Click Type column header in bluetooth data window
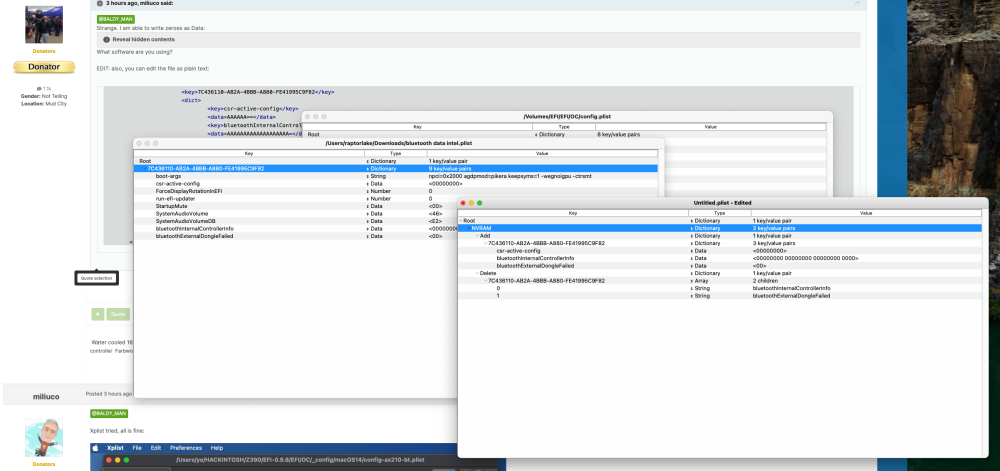1000x471 pixels. pos(395,154)
